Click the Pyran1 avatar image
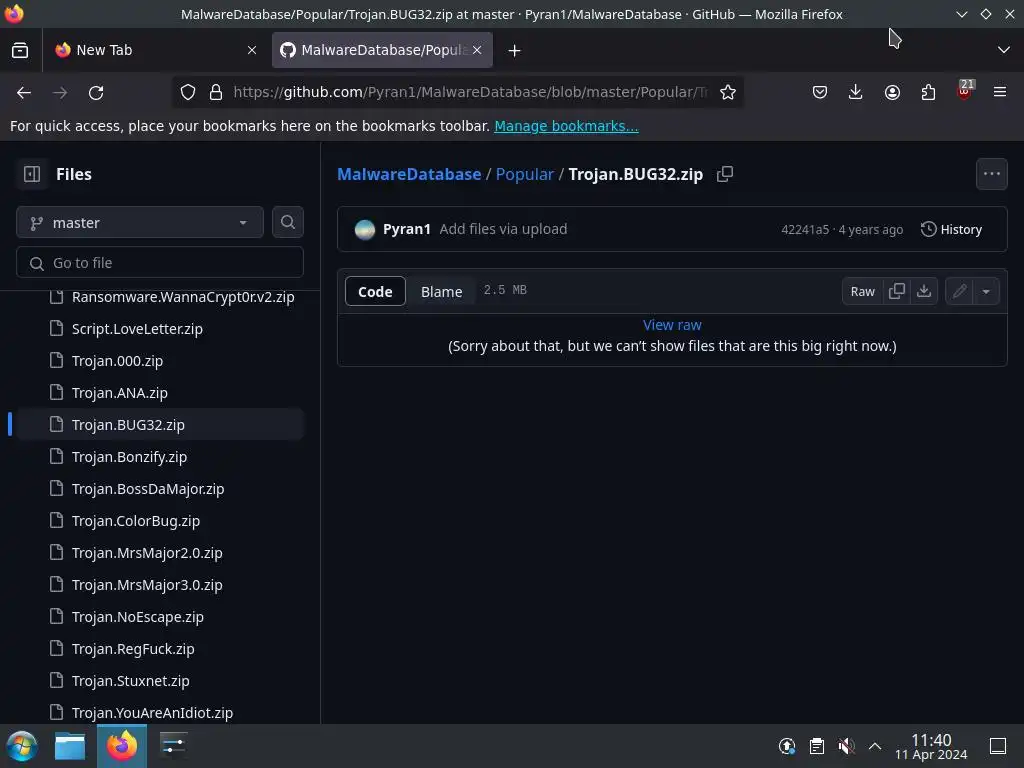The image size is (1024, 768). (364, 229)
